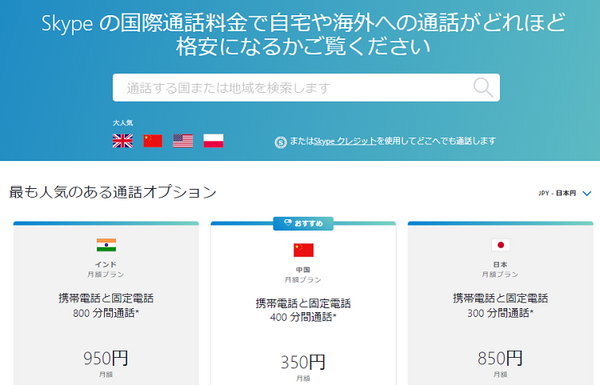Click the 日本 country label

(x=500, y=264)
